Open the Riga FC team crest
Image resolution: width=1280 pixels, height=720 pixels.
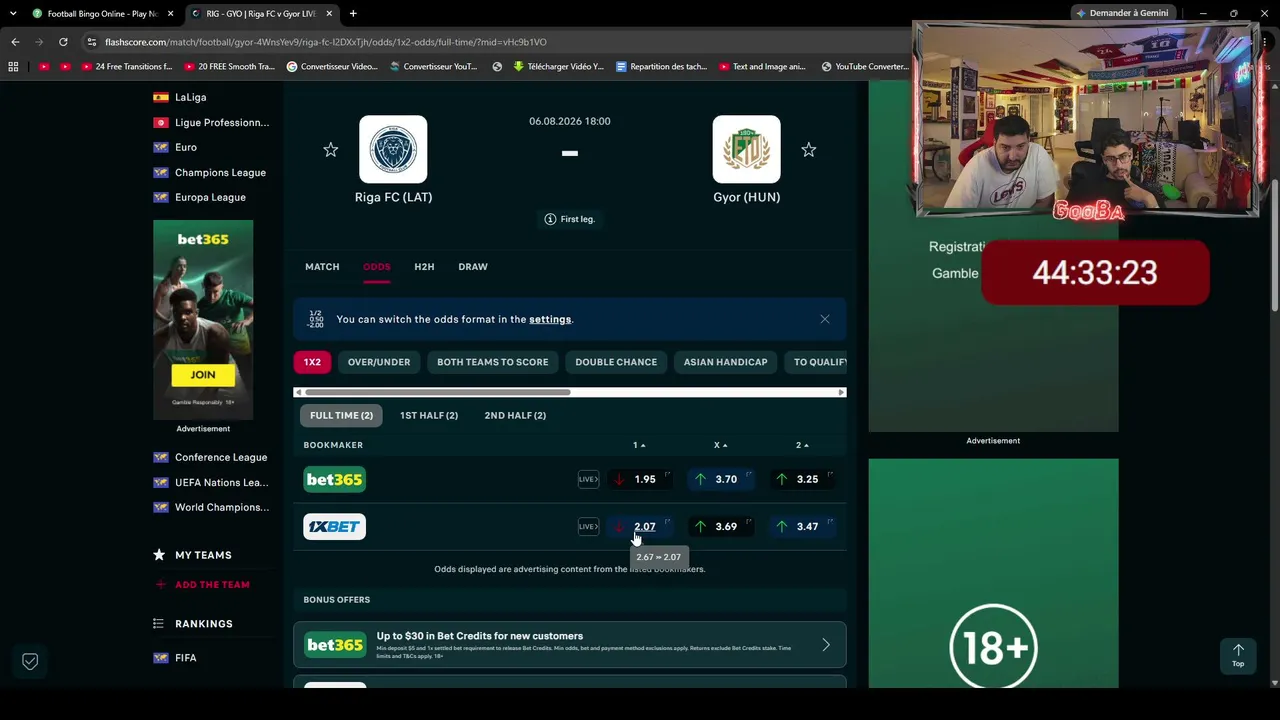(393, 149)
